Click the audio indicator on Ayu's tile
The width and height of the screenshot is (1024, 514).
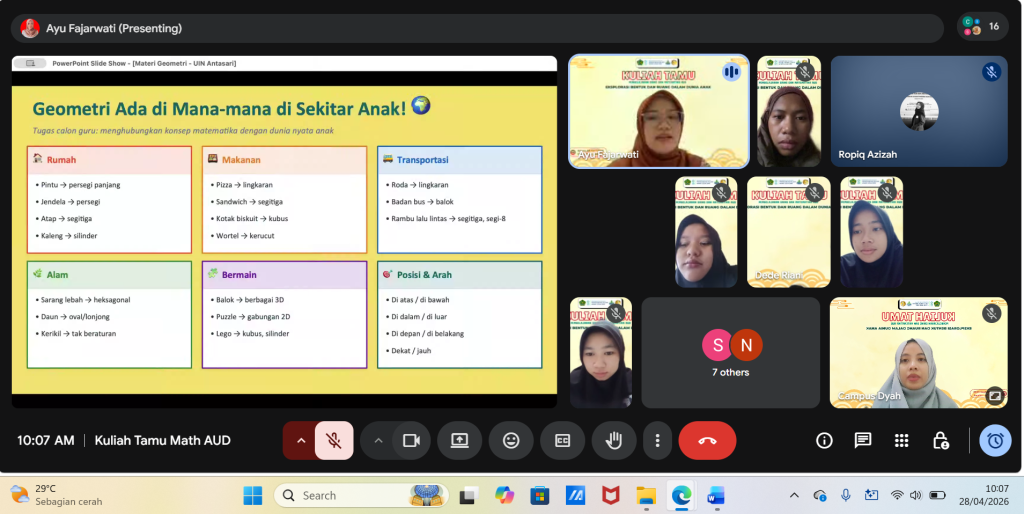click(731, 72)
